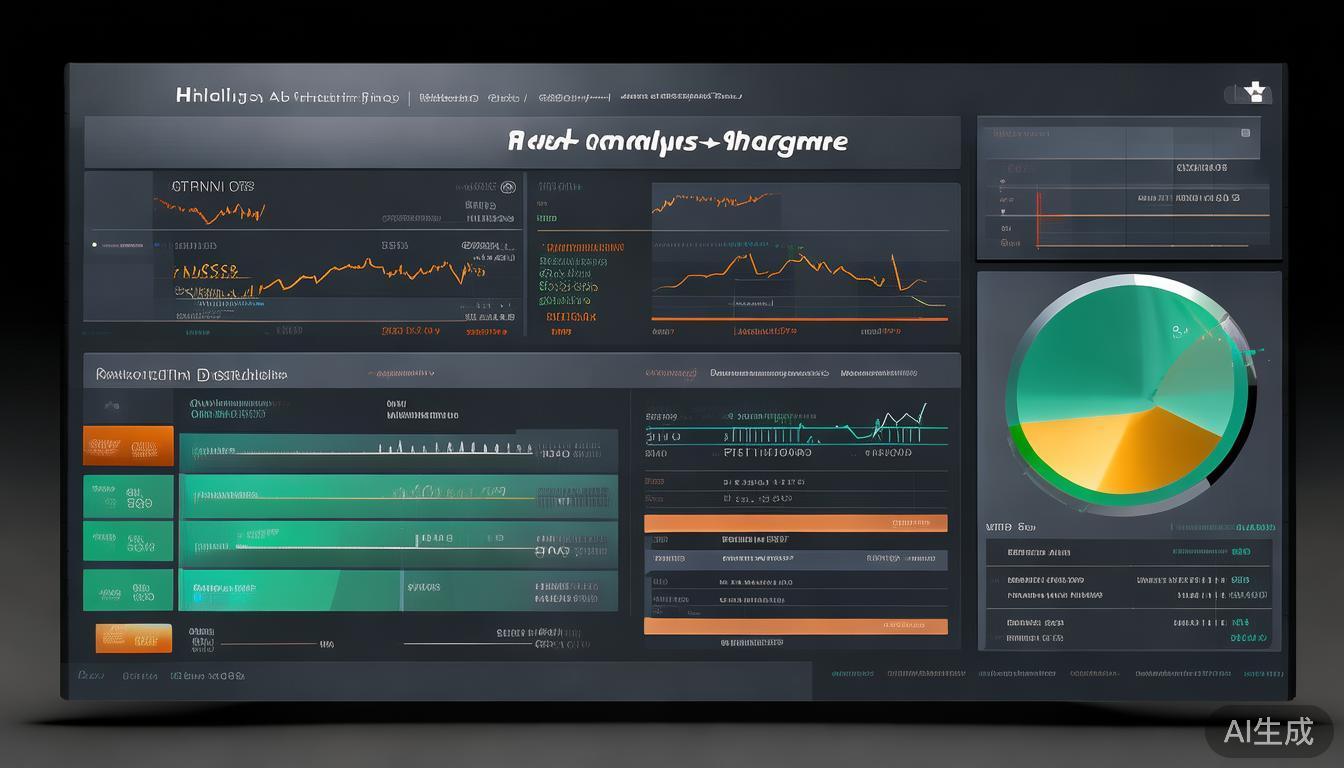
Task: Click the small square icon in top-right mini chart panel
Action: click(1245, 132)
